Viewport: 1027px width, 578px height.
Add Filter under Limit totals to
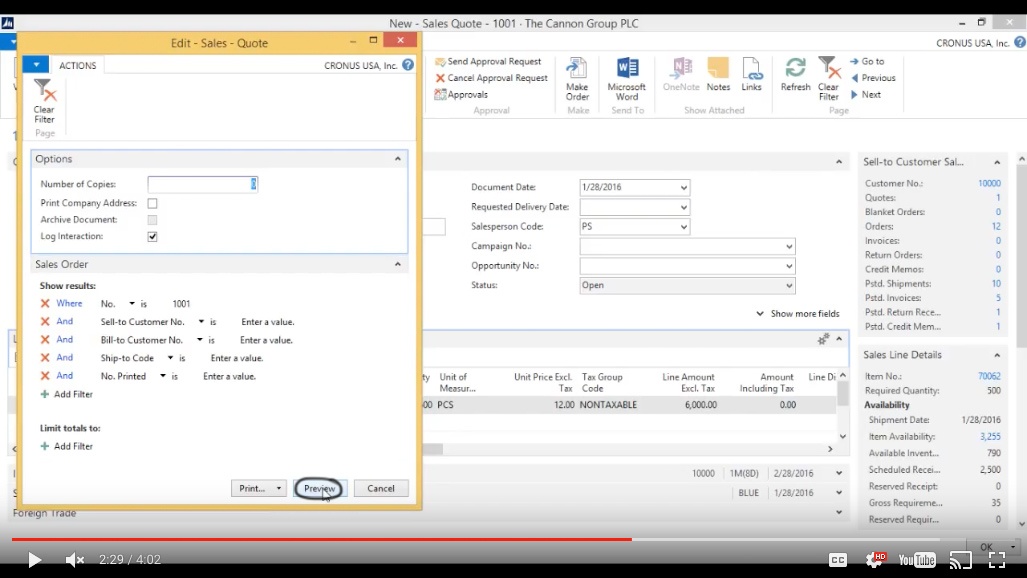tap(67, 446)
